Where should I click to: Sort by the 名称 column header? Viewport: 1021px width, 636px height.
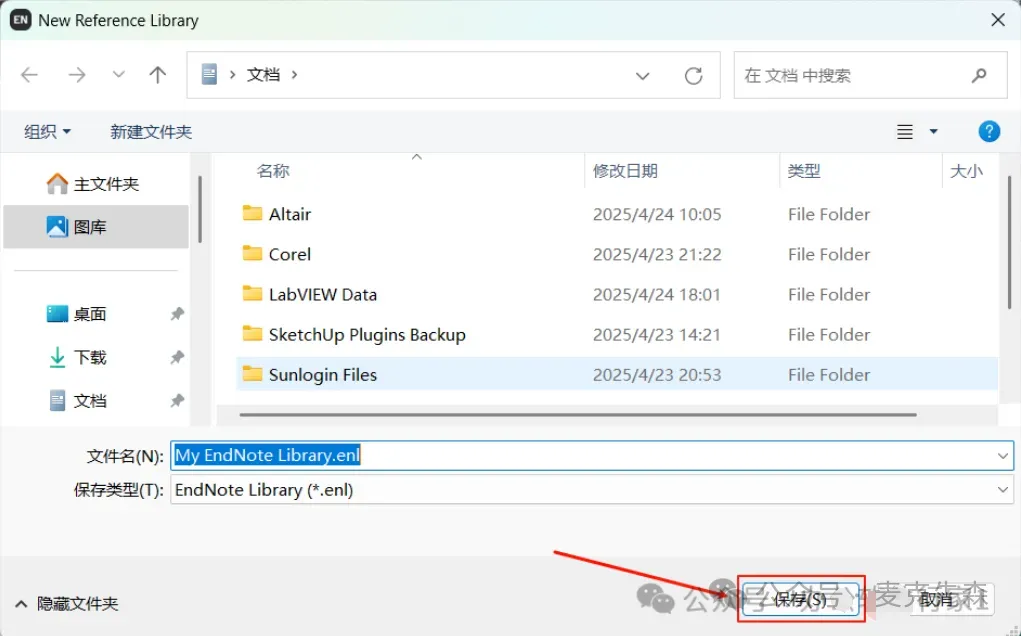(273, 171)
